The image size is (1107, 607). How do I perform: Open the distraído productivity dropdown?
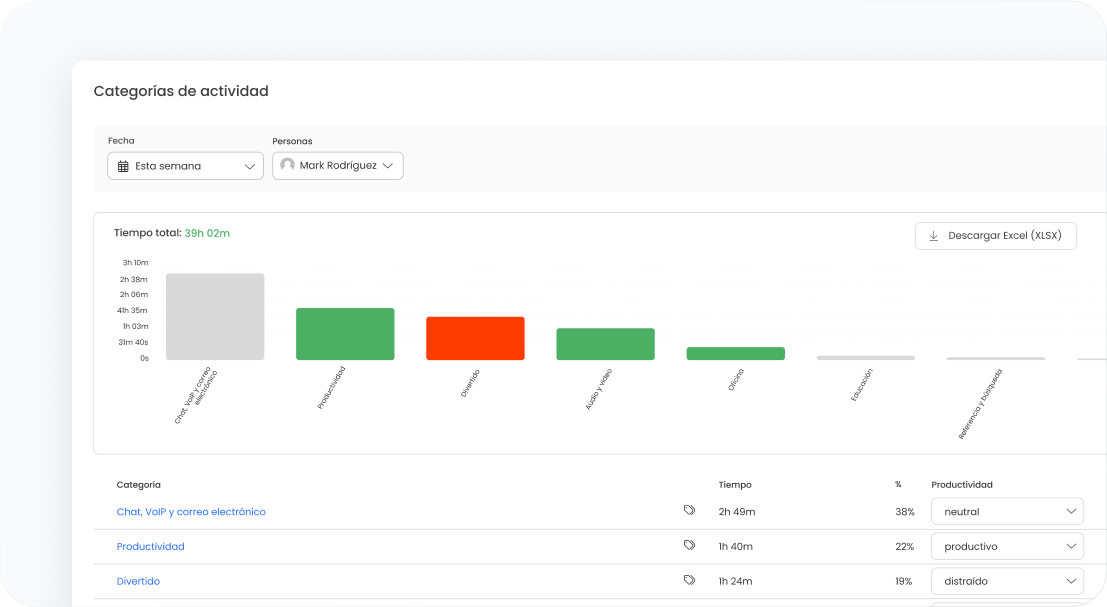[x=1006, y=581]
